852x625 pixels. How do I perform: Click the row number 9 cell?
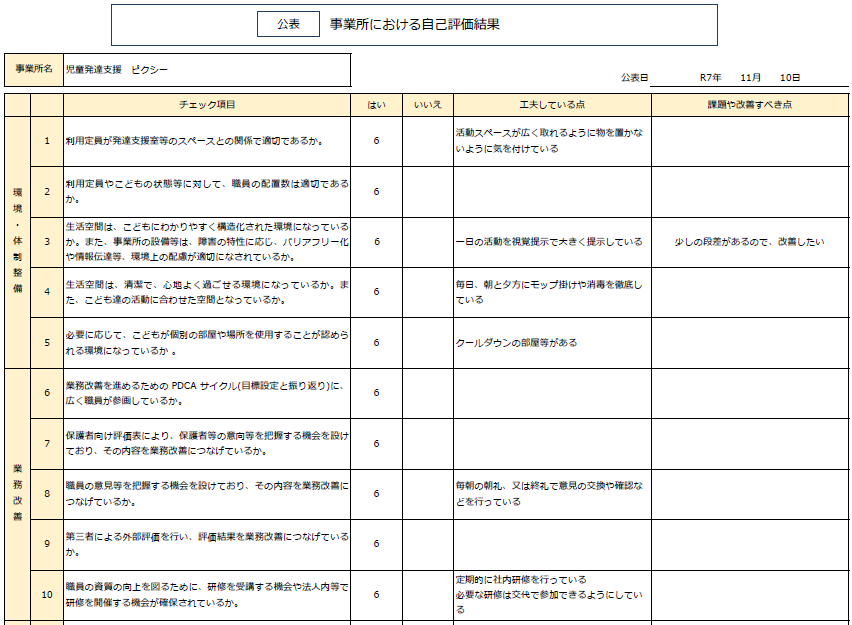[x=47, y=543]
